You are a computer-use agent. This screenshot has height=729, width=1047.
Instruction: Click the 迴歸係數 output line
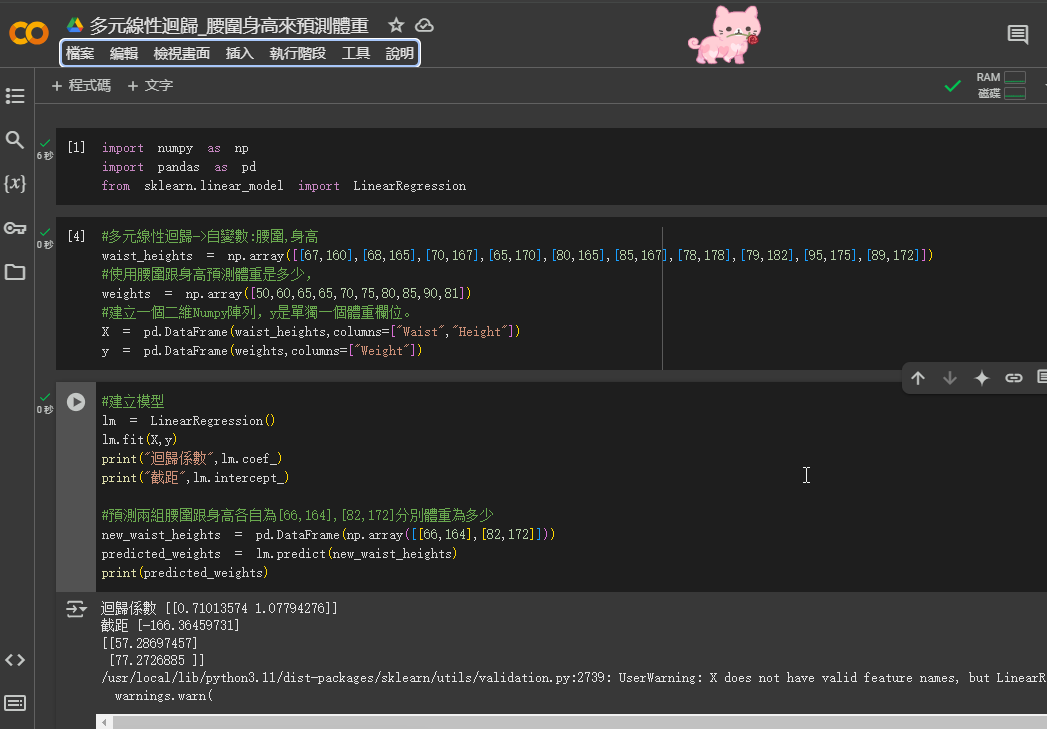219,608
